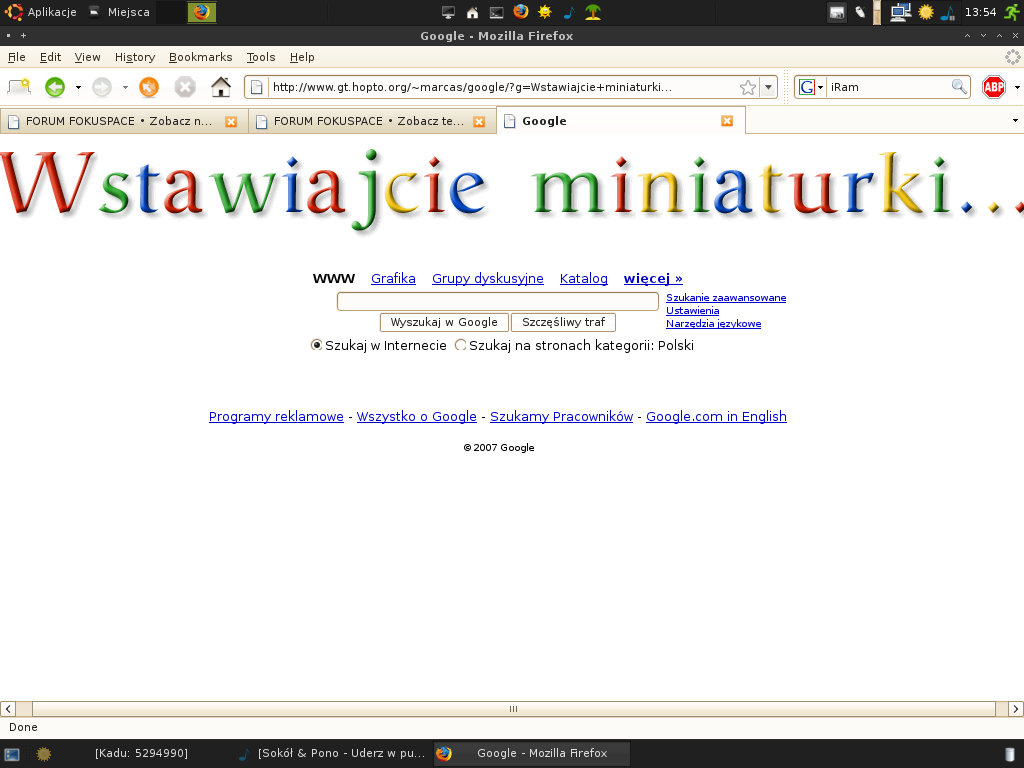The width and height of the screenshot is (1024, 768).
Task: Close the Google tab
Action: click(727, 121)
